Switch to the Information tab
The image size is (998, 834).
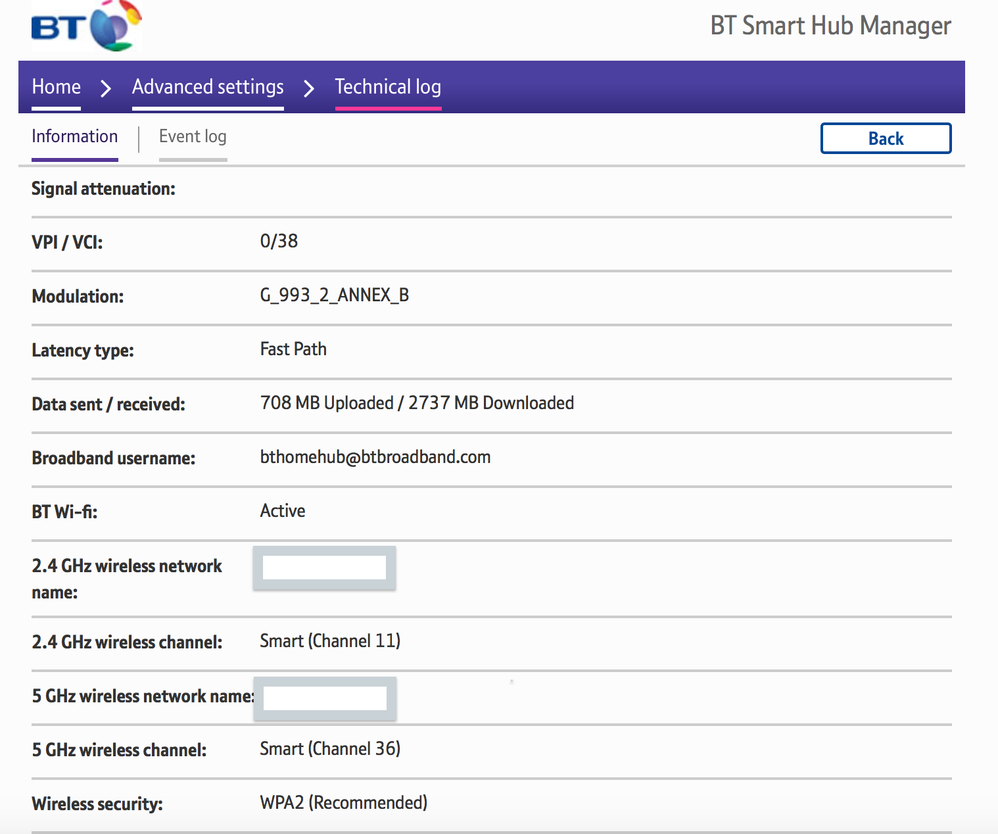click(74, 136)
